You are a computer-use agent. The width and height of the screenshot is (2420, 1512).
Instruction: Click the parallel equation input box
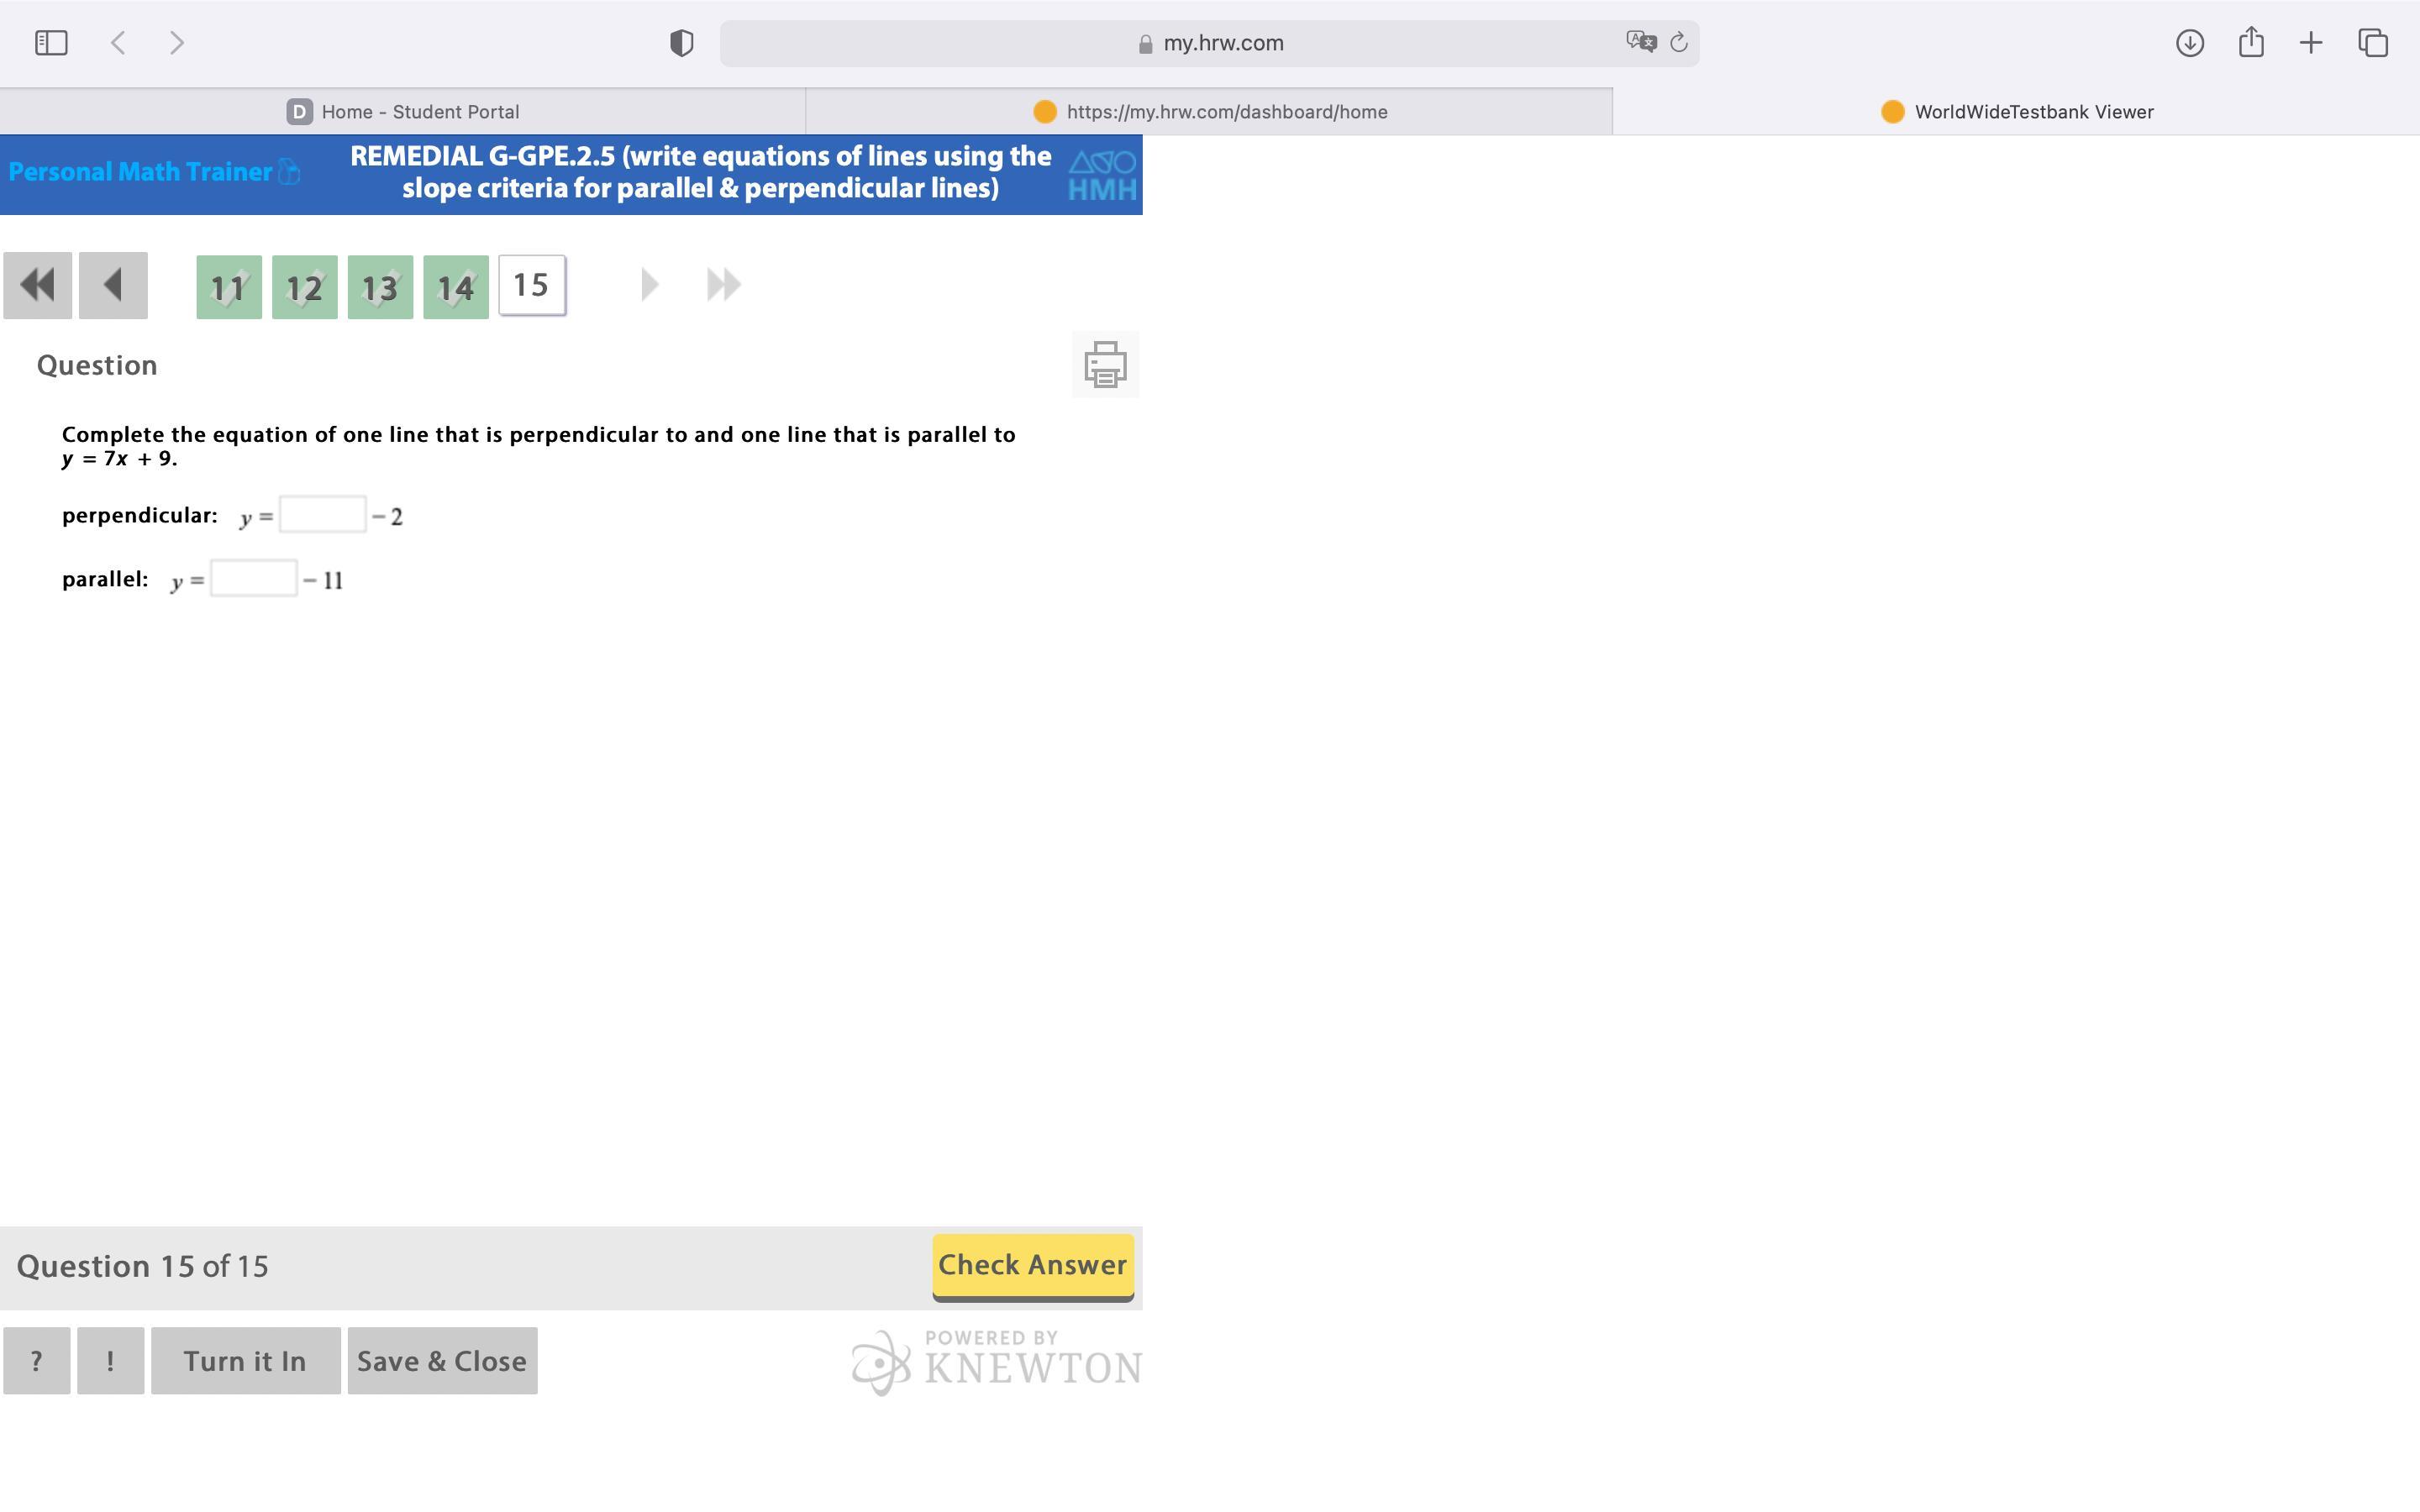(253, 579)
